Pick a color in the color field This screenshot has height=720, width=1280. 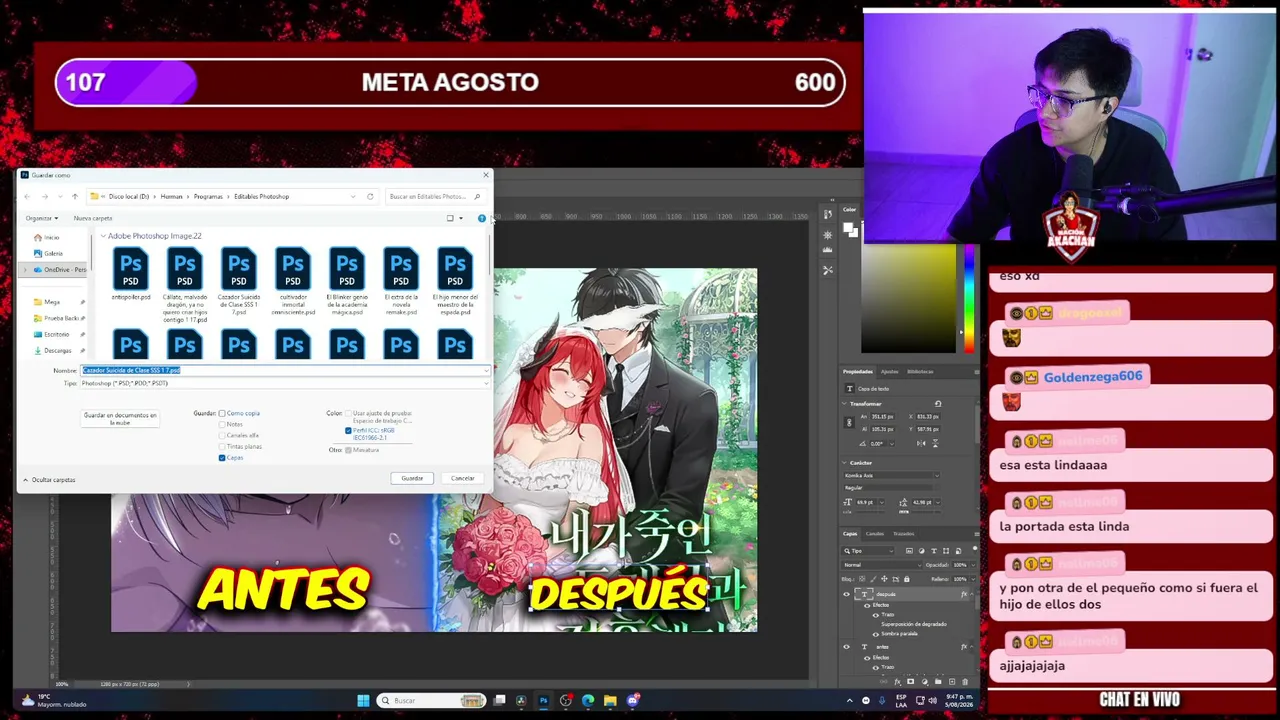coord(908,300)
